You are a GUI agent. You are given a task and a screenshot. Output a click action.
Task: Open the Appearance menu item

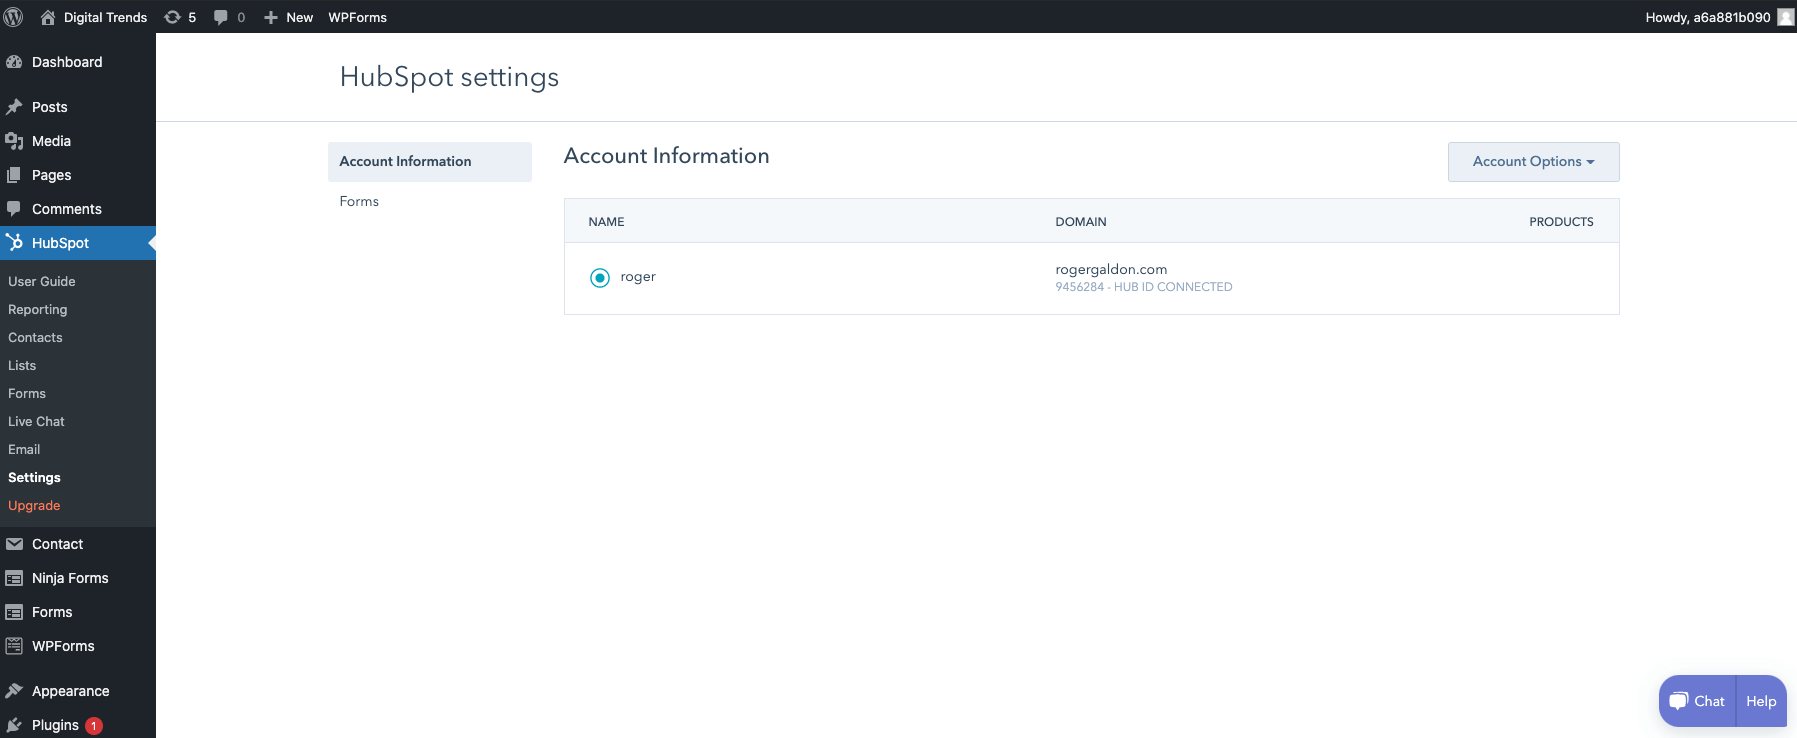78,691
